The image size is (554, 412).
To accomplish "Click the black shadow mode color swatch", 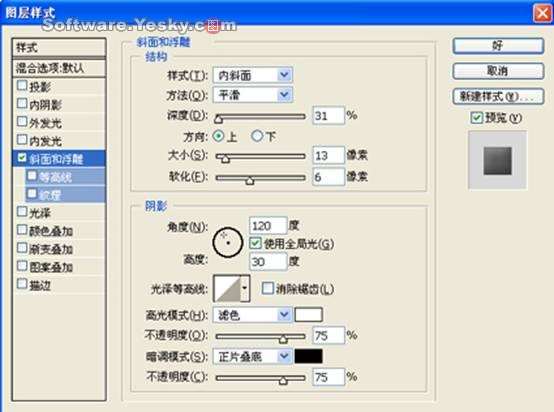I will 308,356.
